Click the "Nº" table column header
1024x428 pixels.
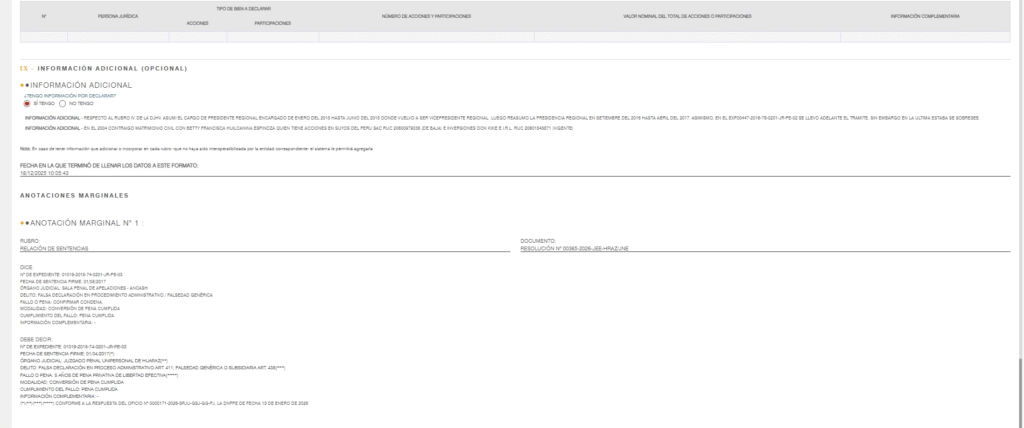pos(43,17)
